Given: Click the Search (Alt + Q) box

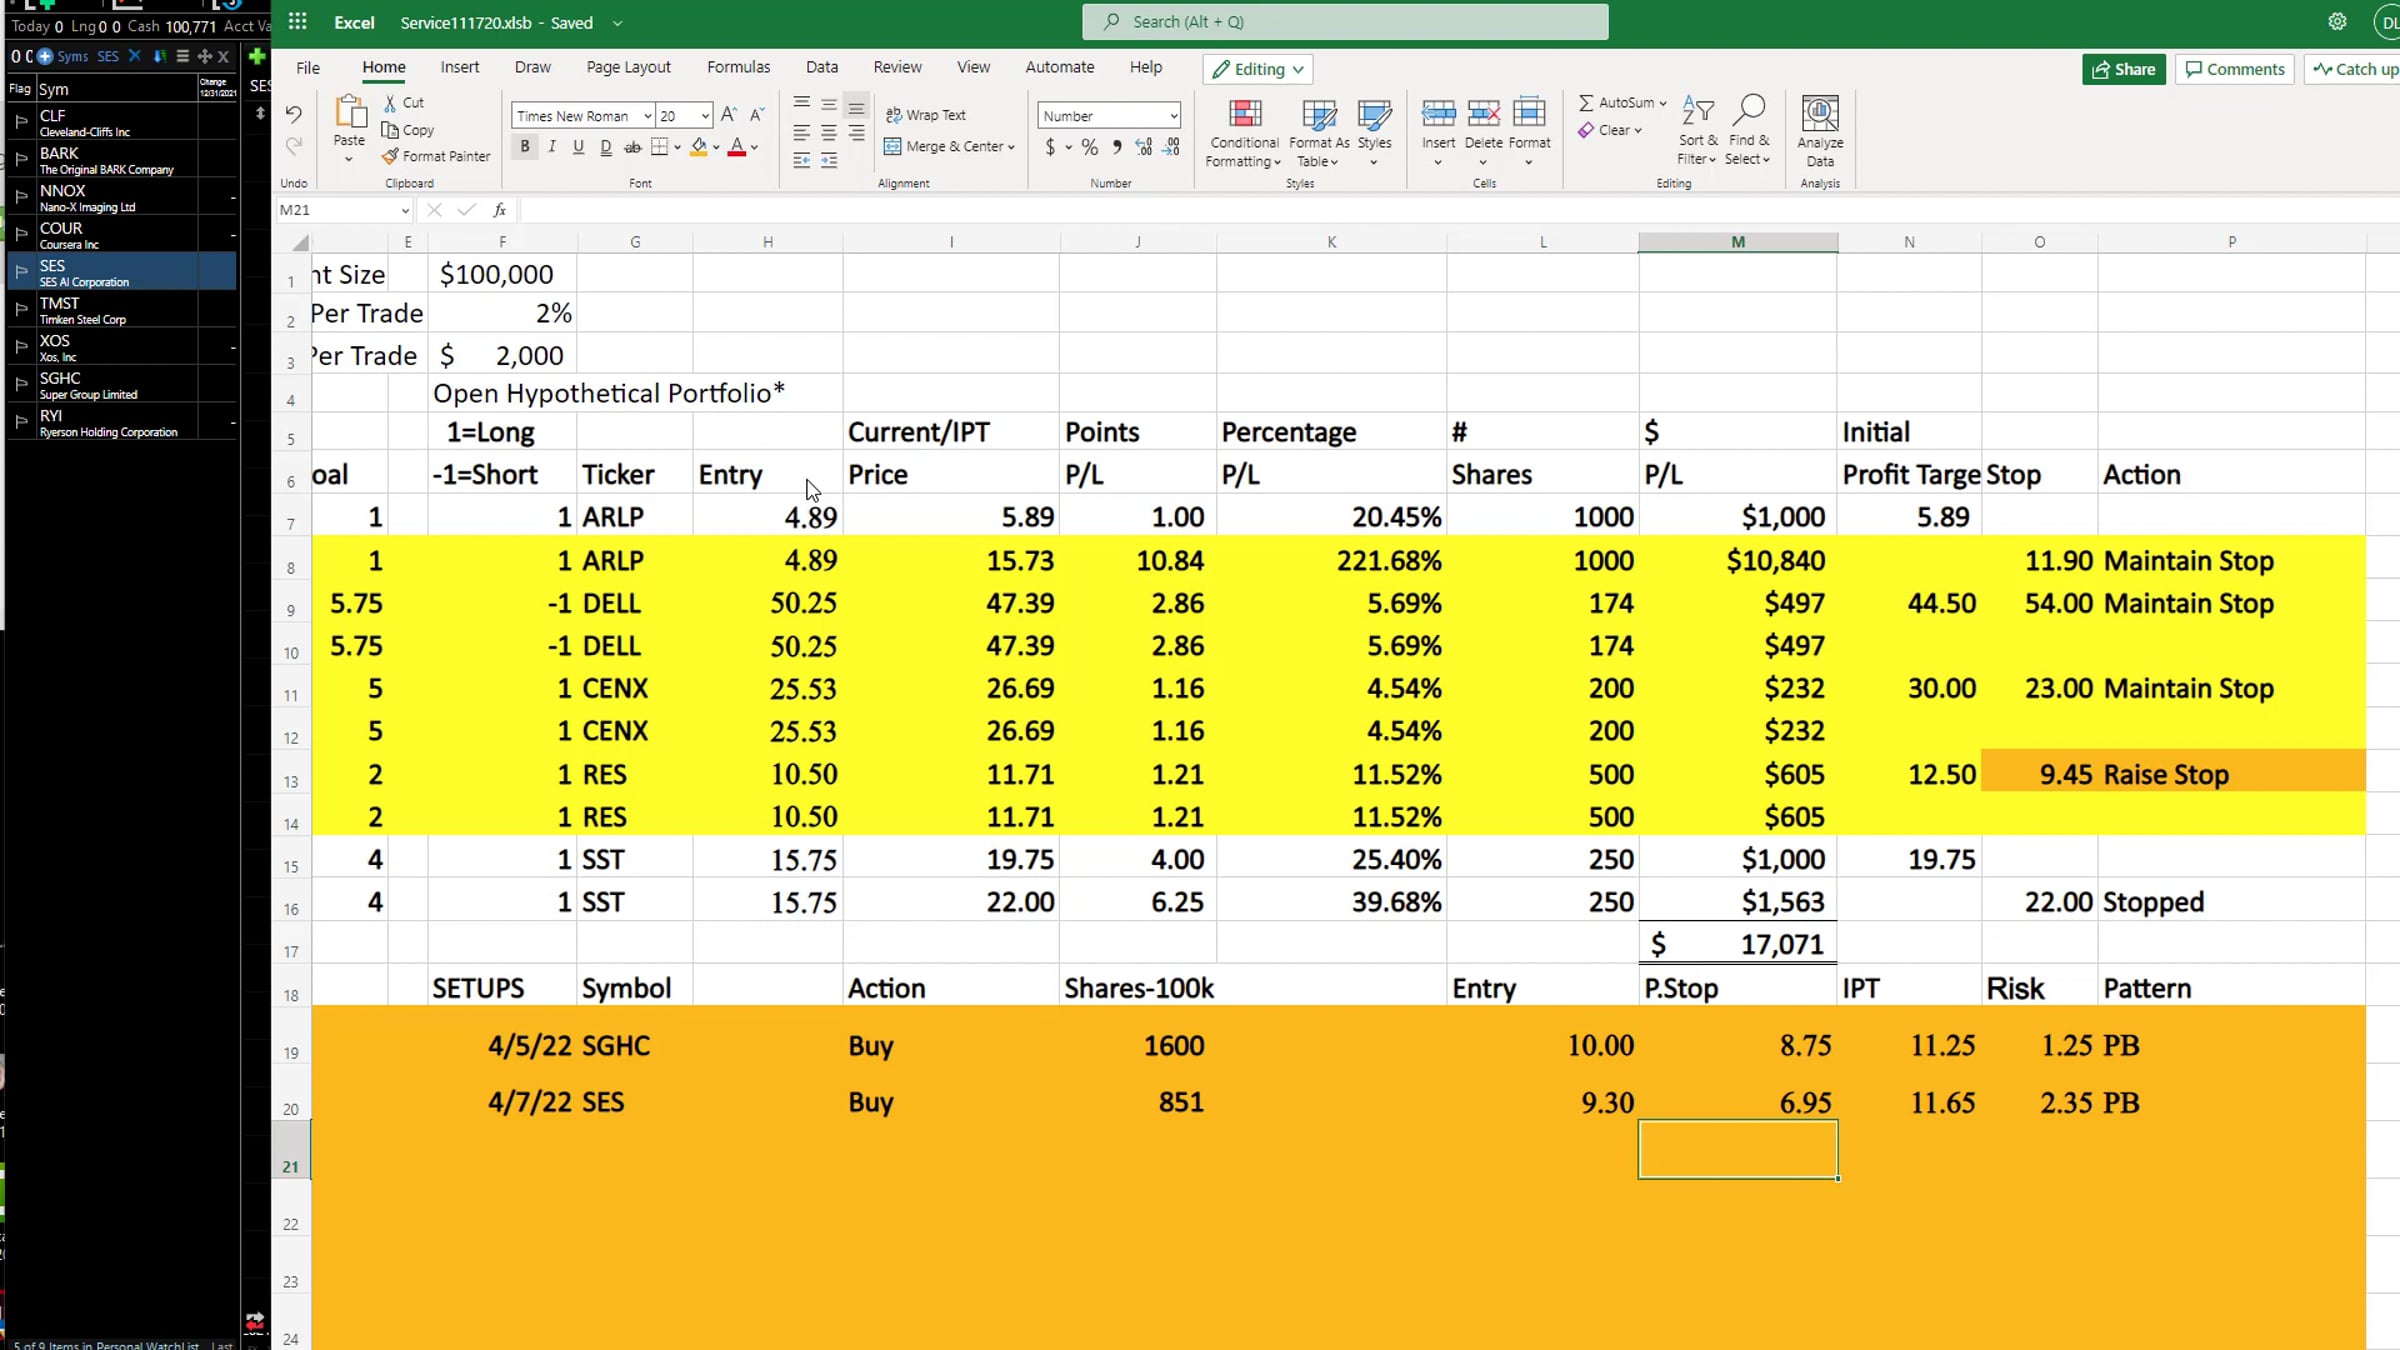Looking at the screenshot, I should click(x=1345, y=22).
